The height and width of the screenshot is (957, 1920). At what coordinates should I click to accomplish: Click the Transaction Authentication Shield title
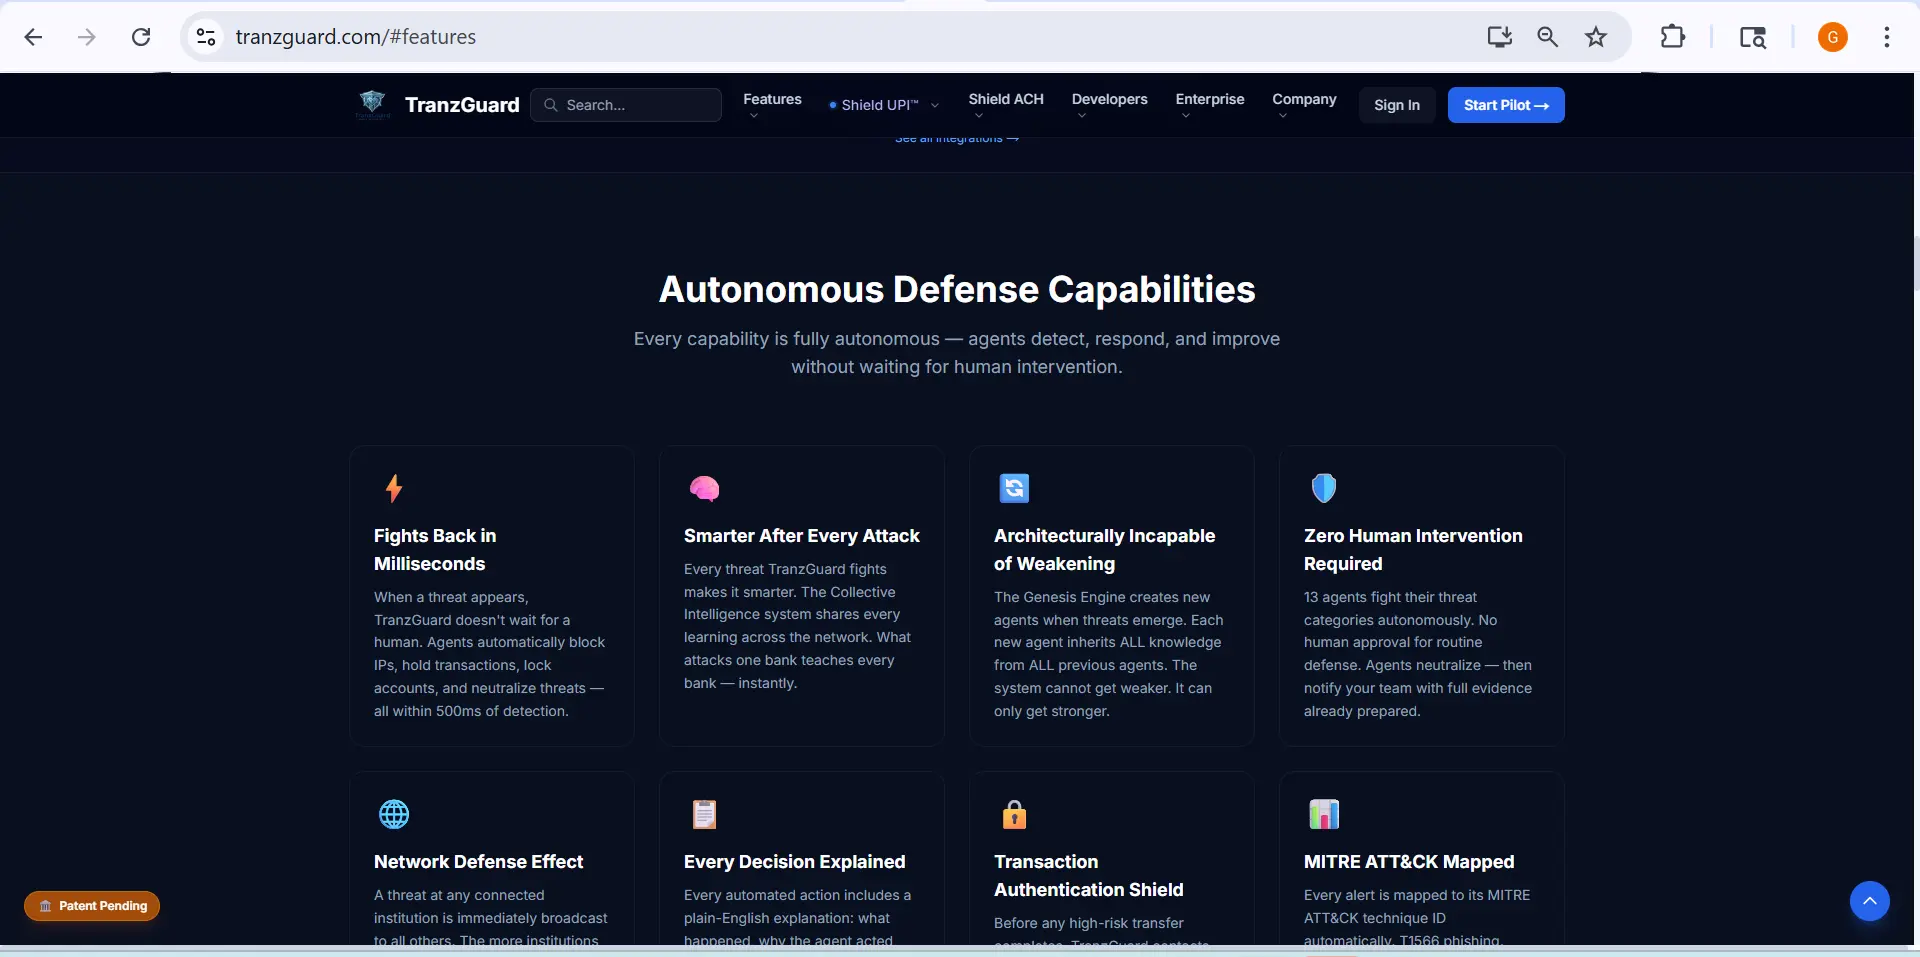click(1088, 876)
